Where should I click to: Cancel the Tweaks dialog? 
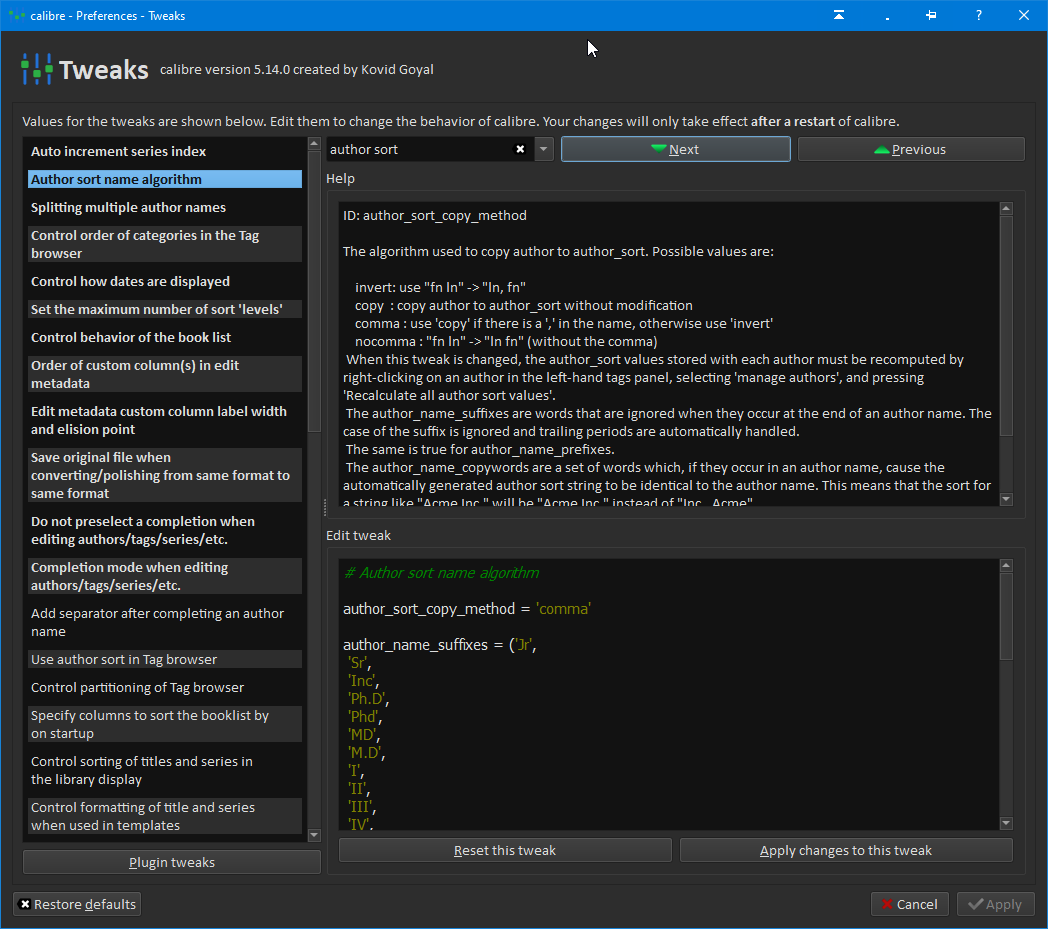tap(910, 904)
